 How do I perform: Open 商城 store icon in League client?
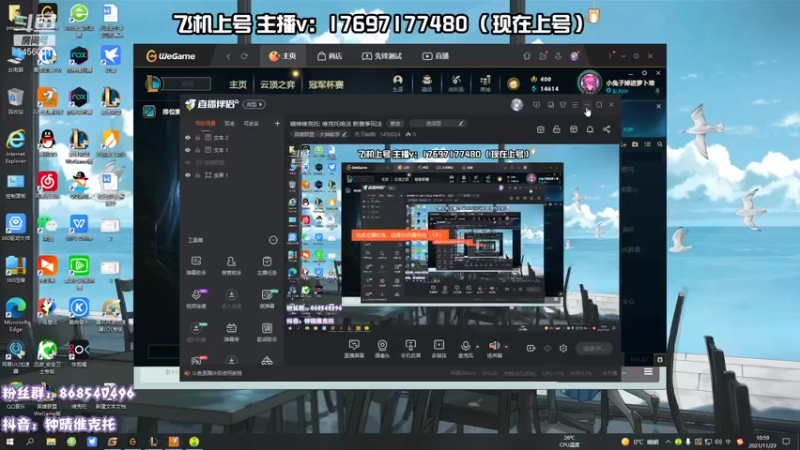(x=485, y=83)
